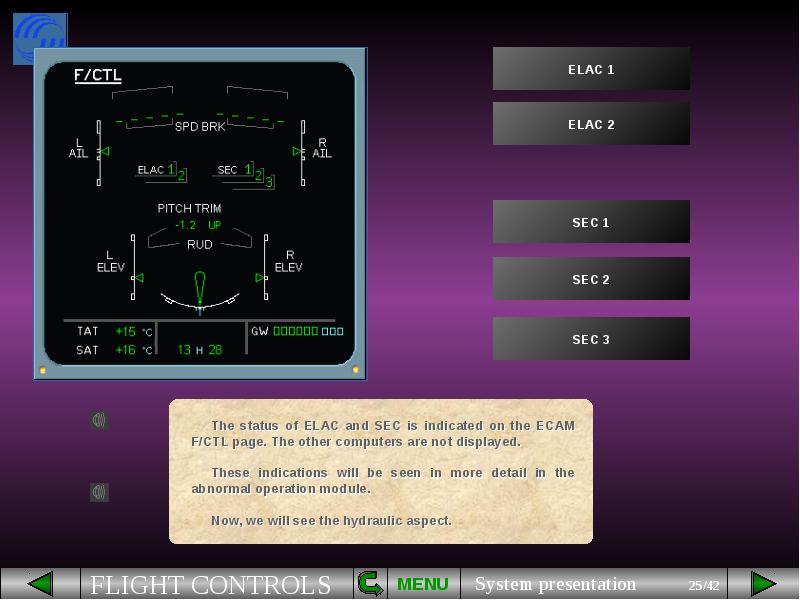The height and width of the screenshot is (600, 800).
Task: Play the lower speaker audio icon
Action: point(99,492)
